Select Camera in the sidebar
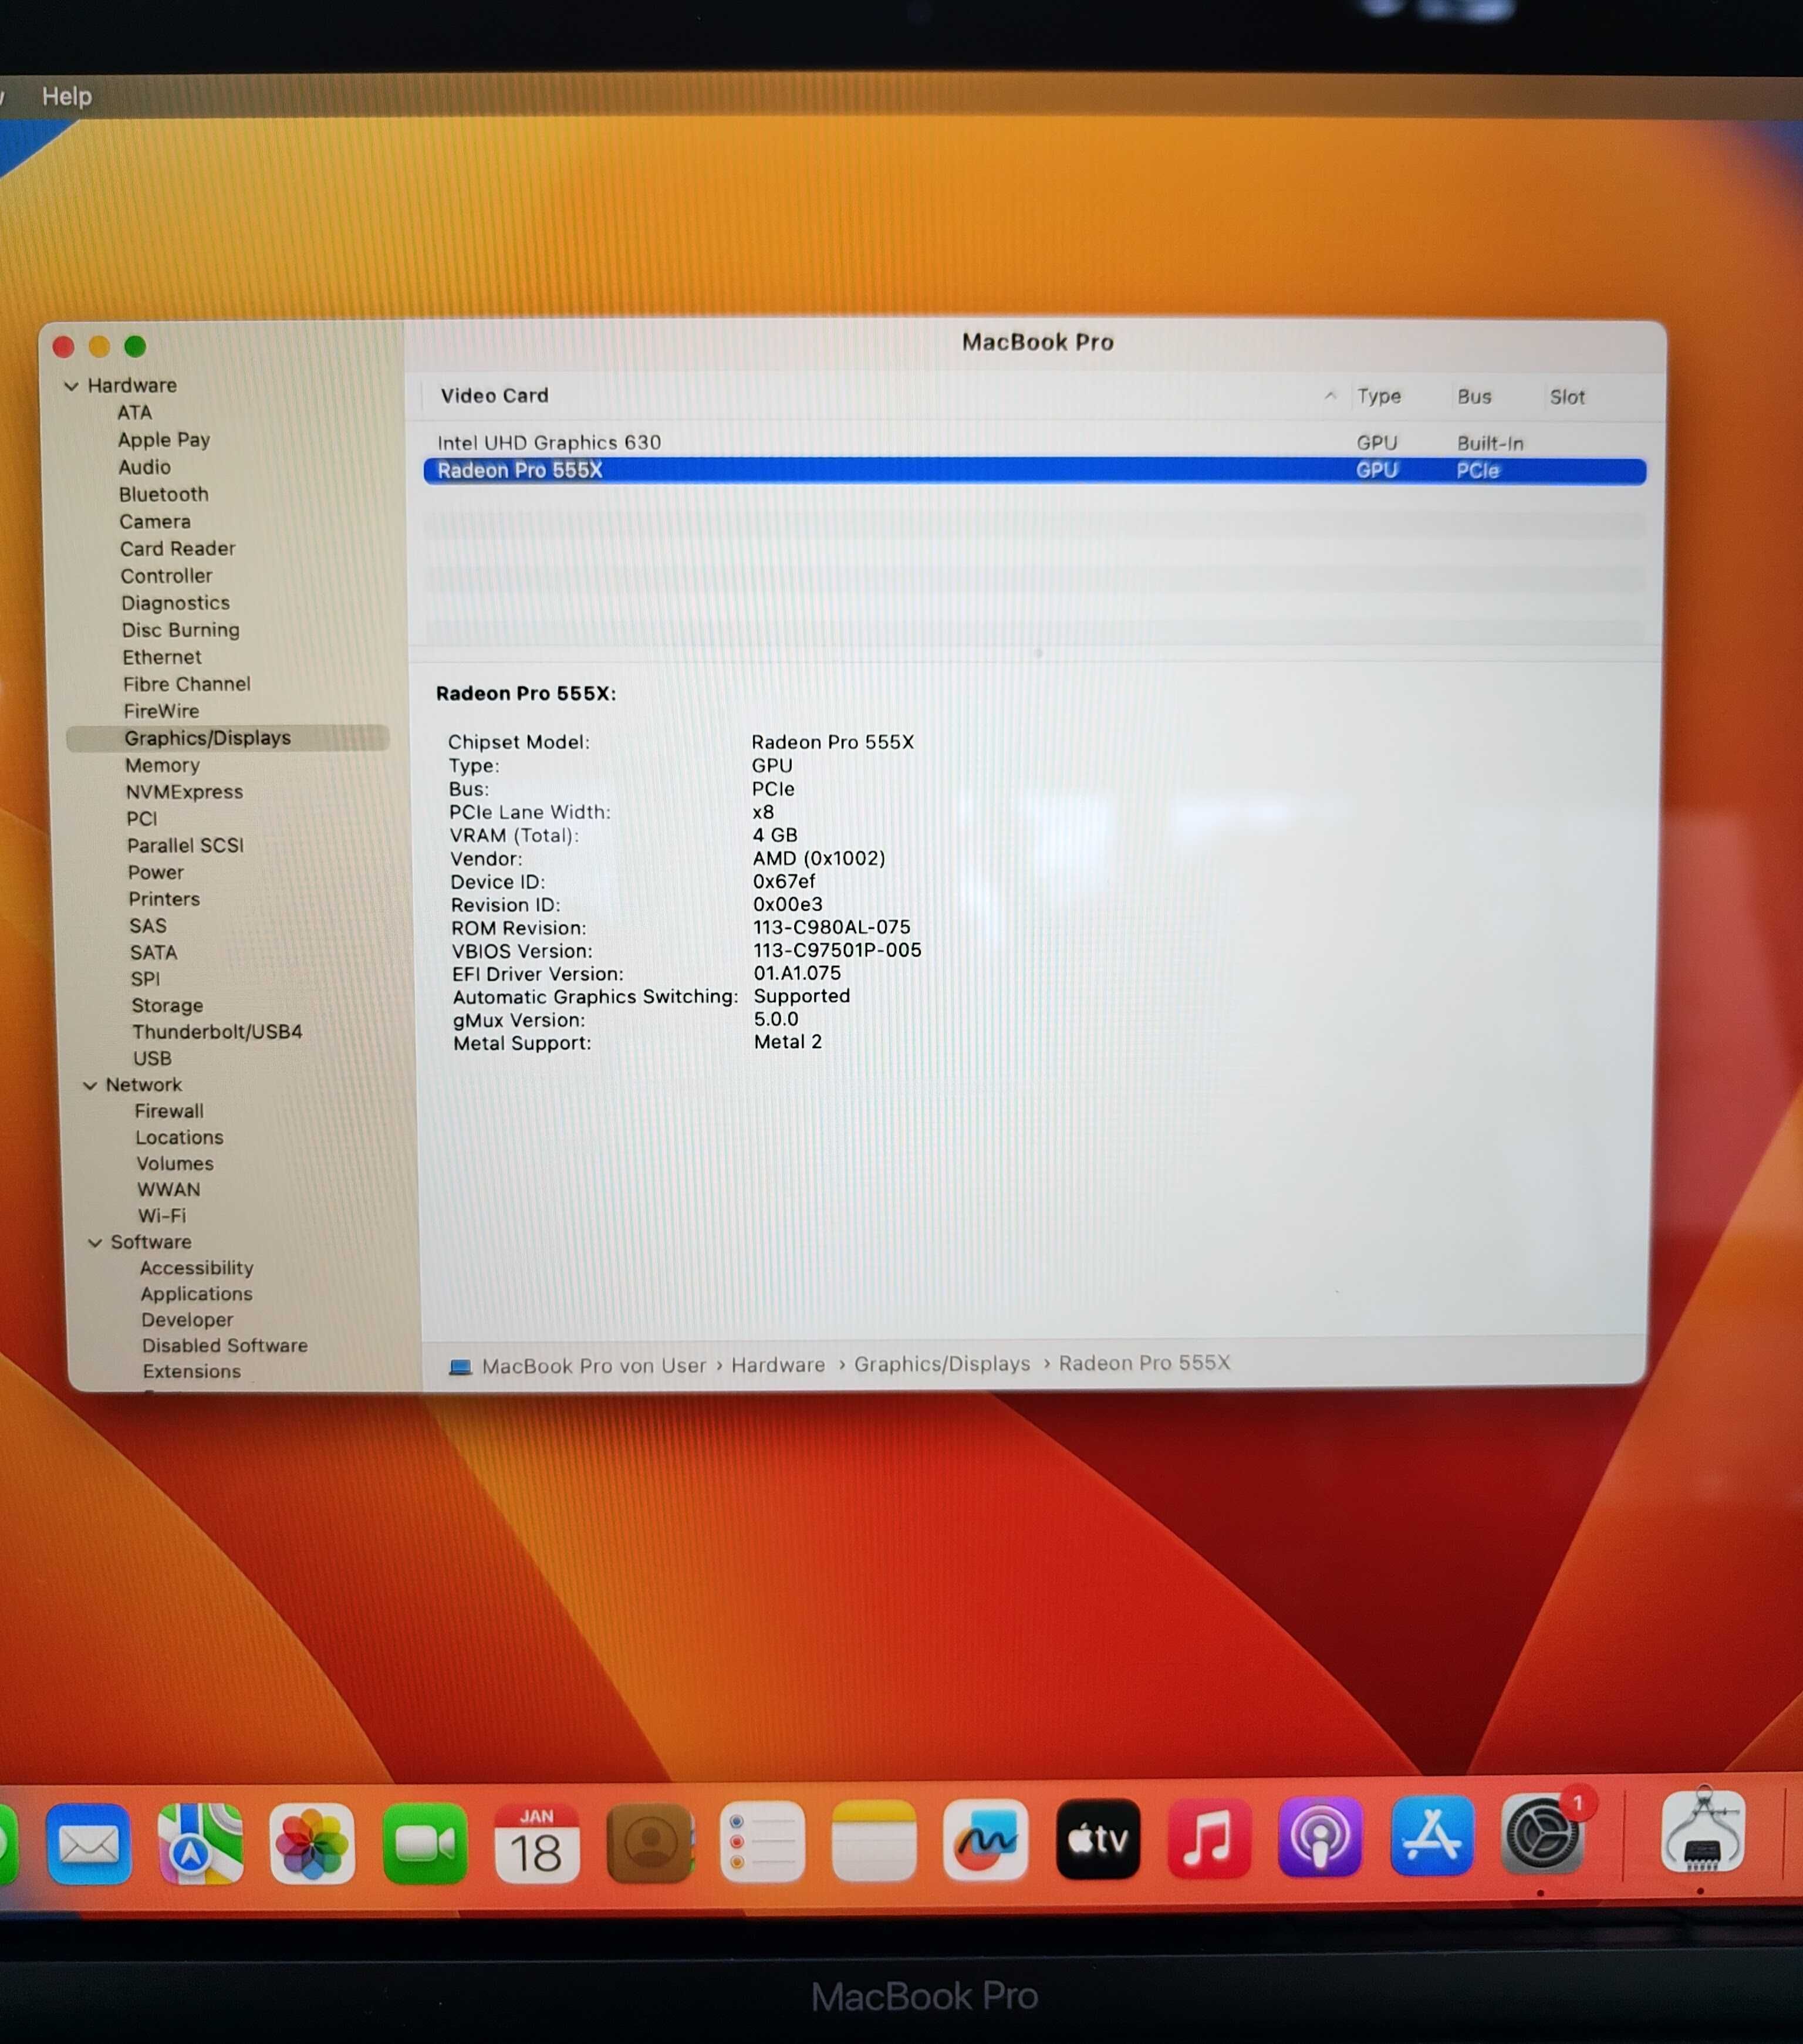Image resolution: width=1803 pixels, height=2044 pixels. point(154,521)
